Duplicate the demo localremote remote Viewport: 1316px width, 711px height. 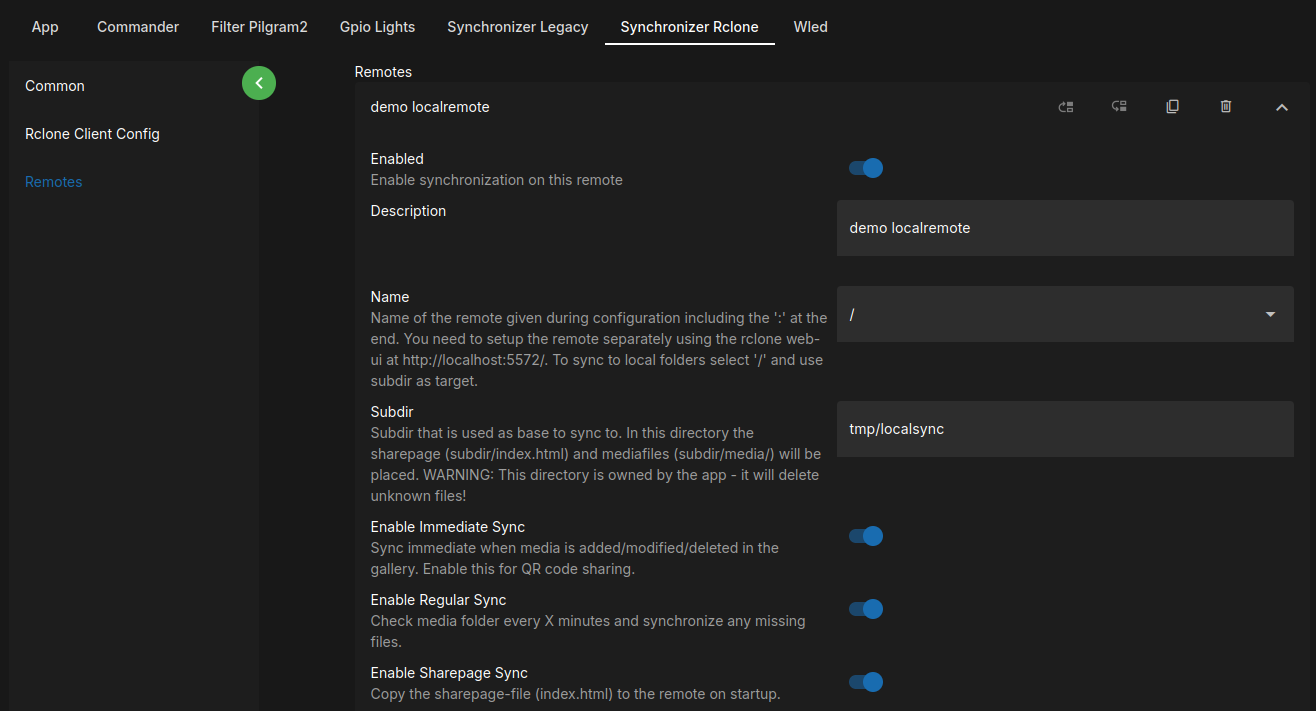1172,106
